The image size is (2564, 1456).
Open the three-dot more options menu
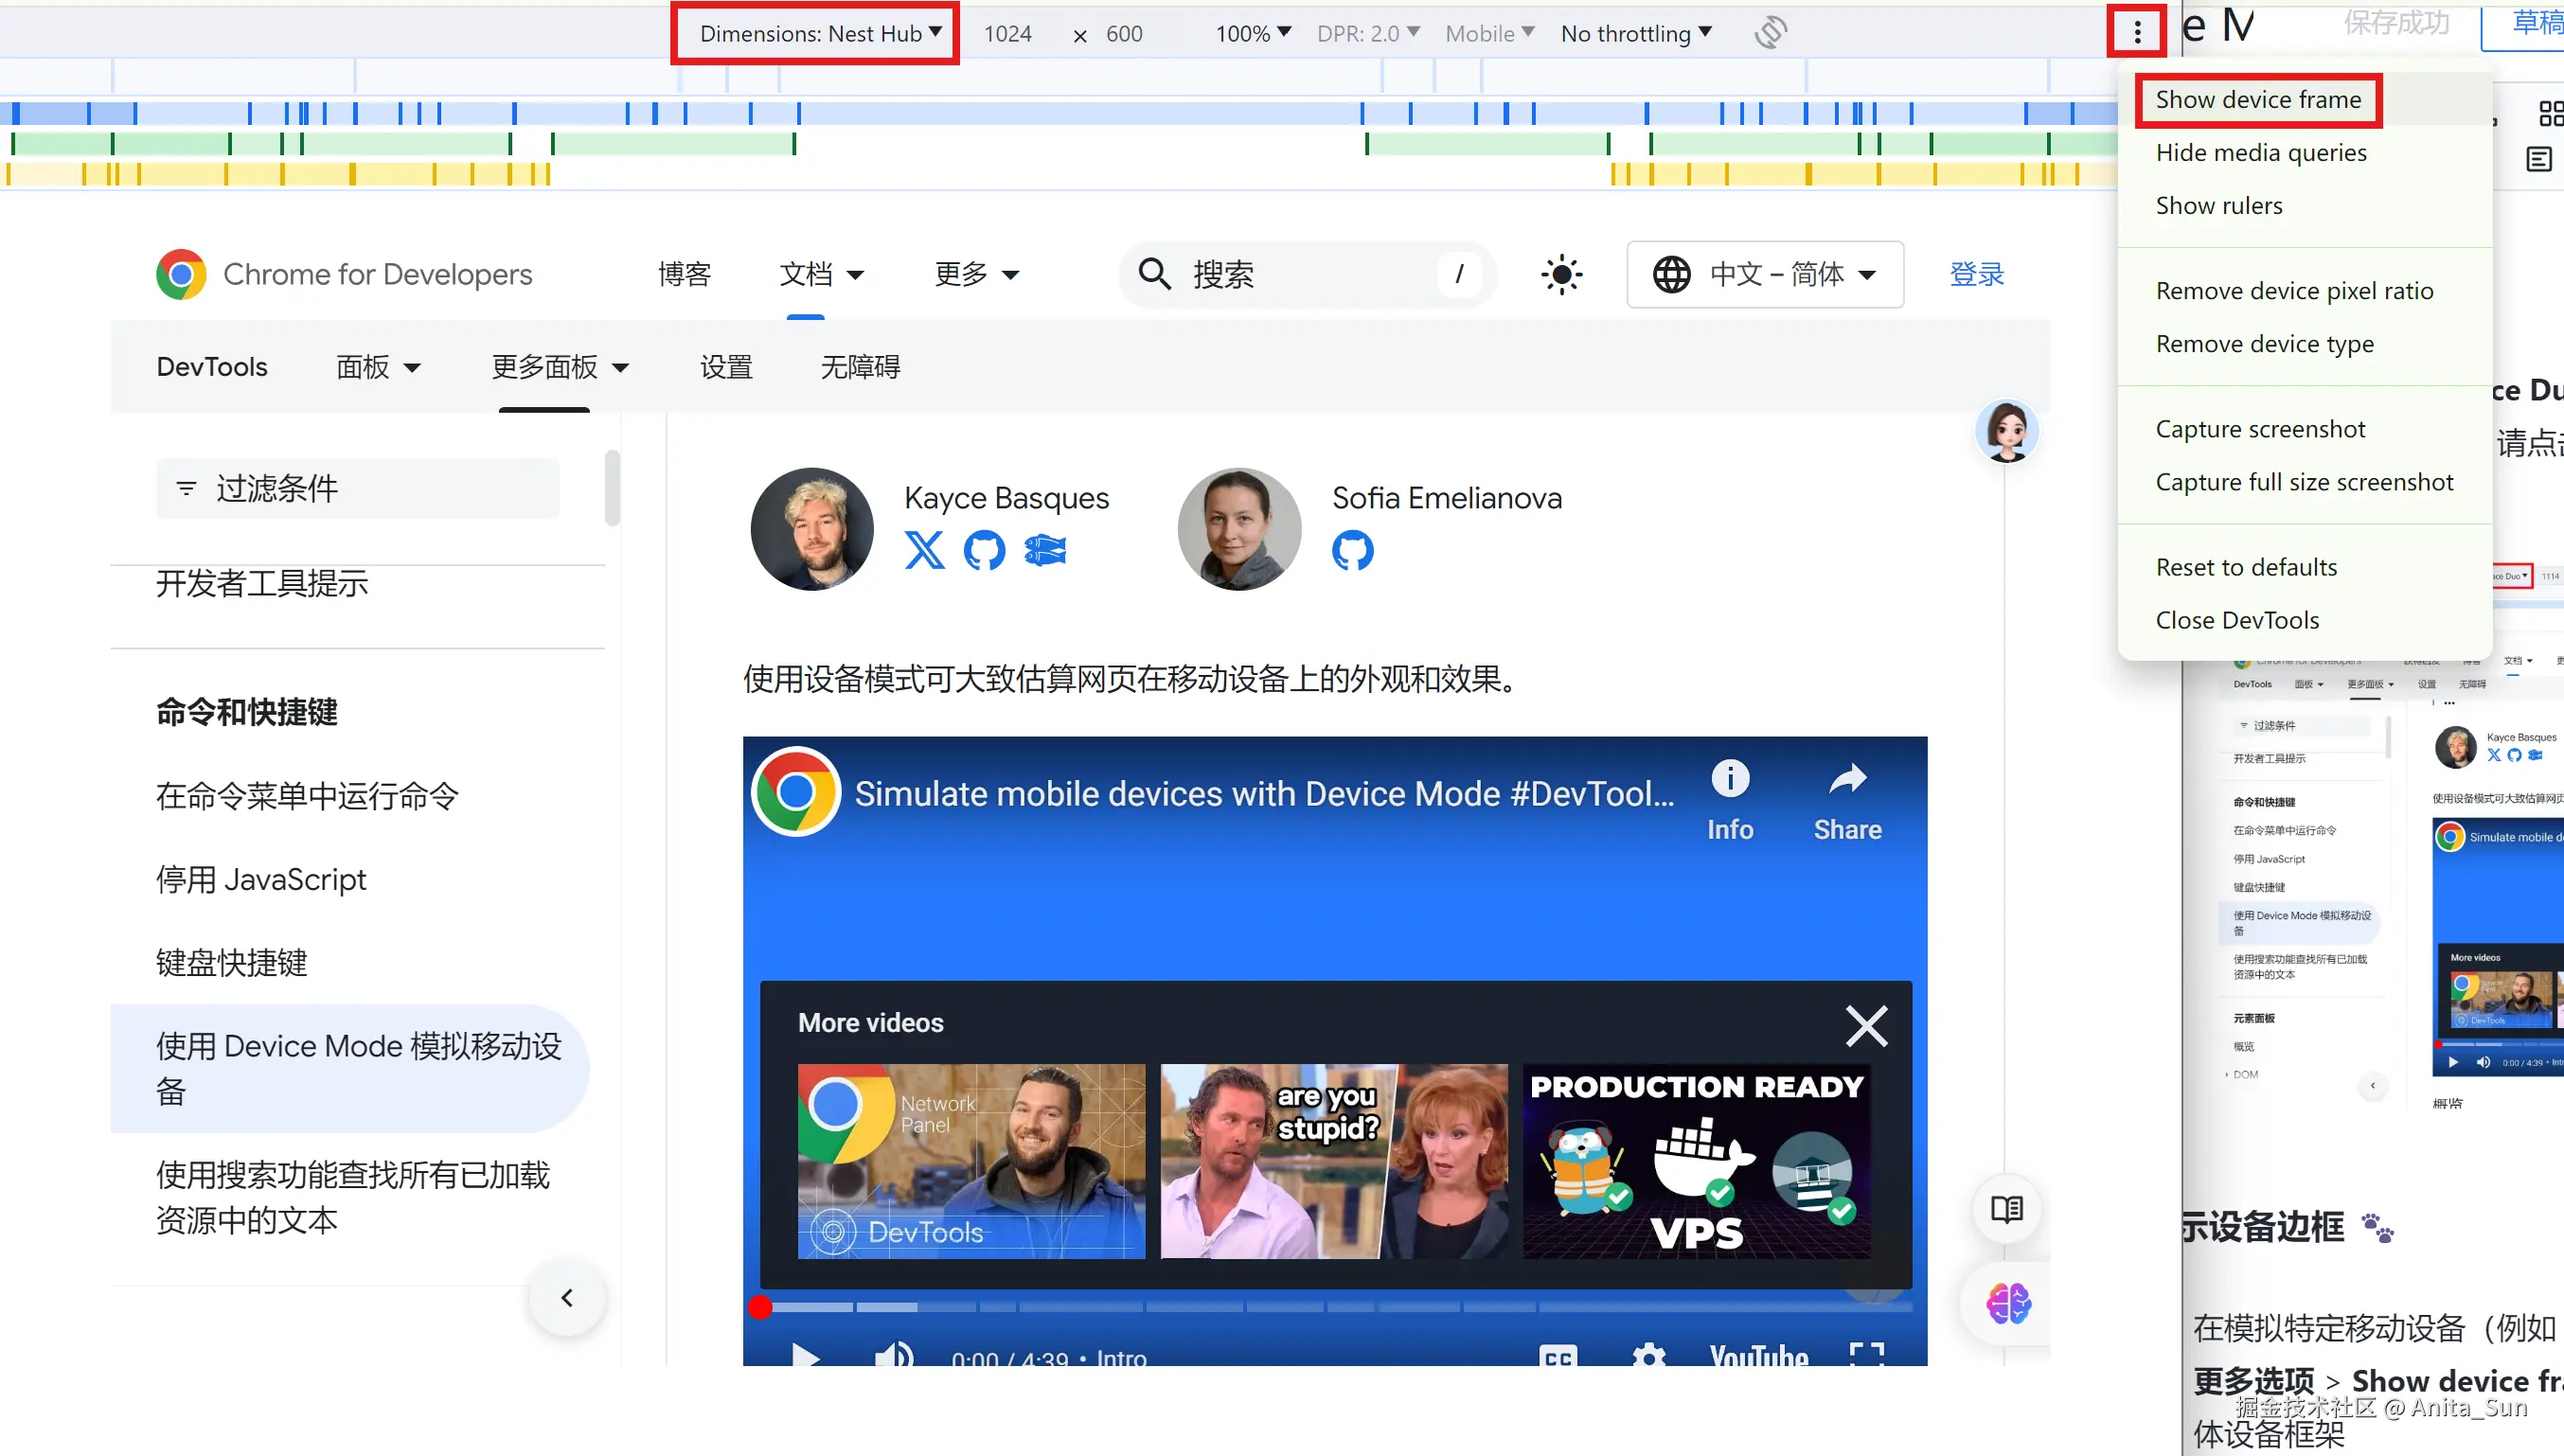[x=2137, y=33]
